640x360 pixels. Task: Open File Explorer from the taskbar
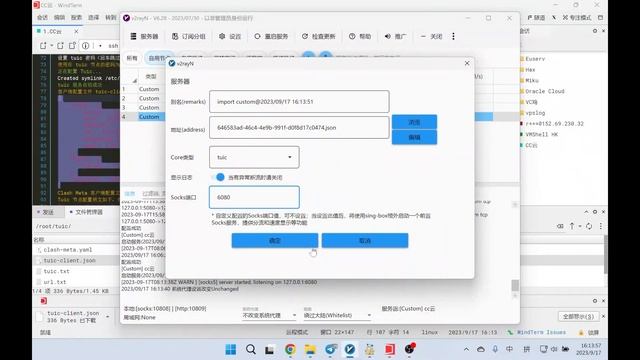(310, 349)
